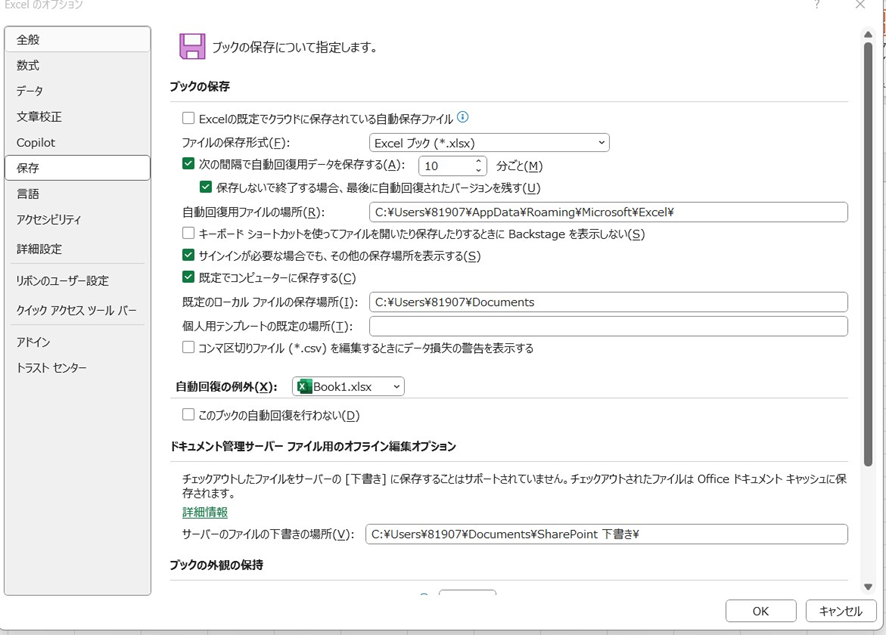Click the scrollbar down arrow

coord(868,587)
